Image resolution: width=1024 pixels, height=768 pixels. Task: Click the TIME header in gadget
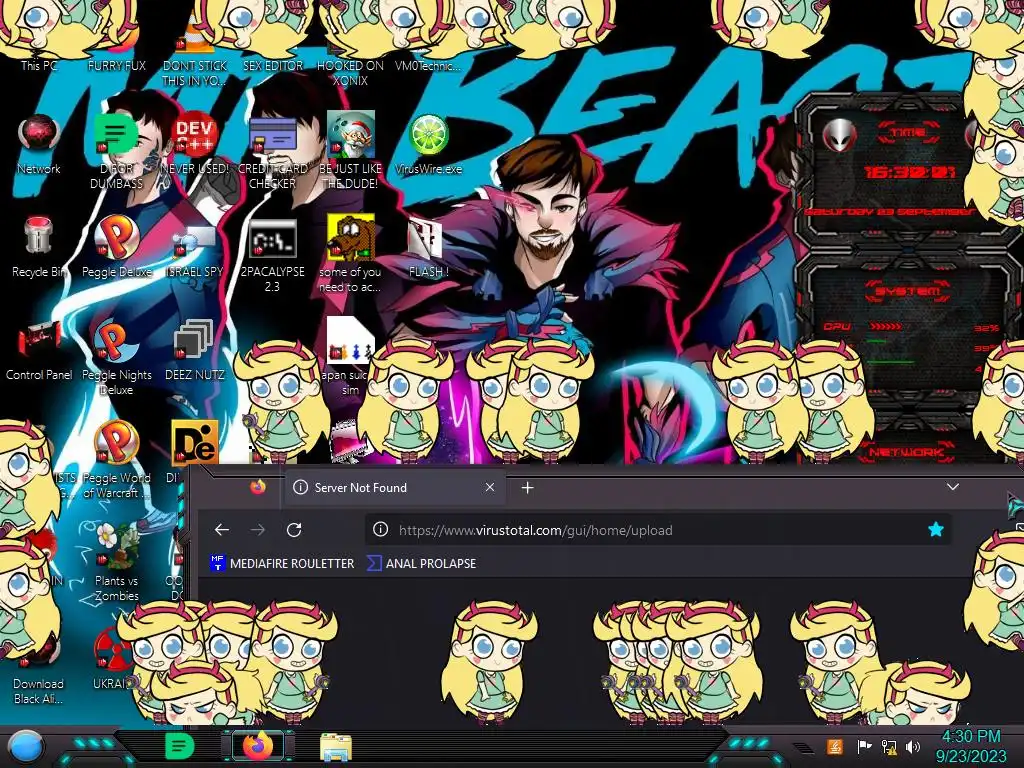[x=908, y=132]
